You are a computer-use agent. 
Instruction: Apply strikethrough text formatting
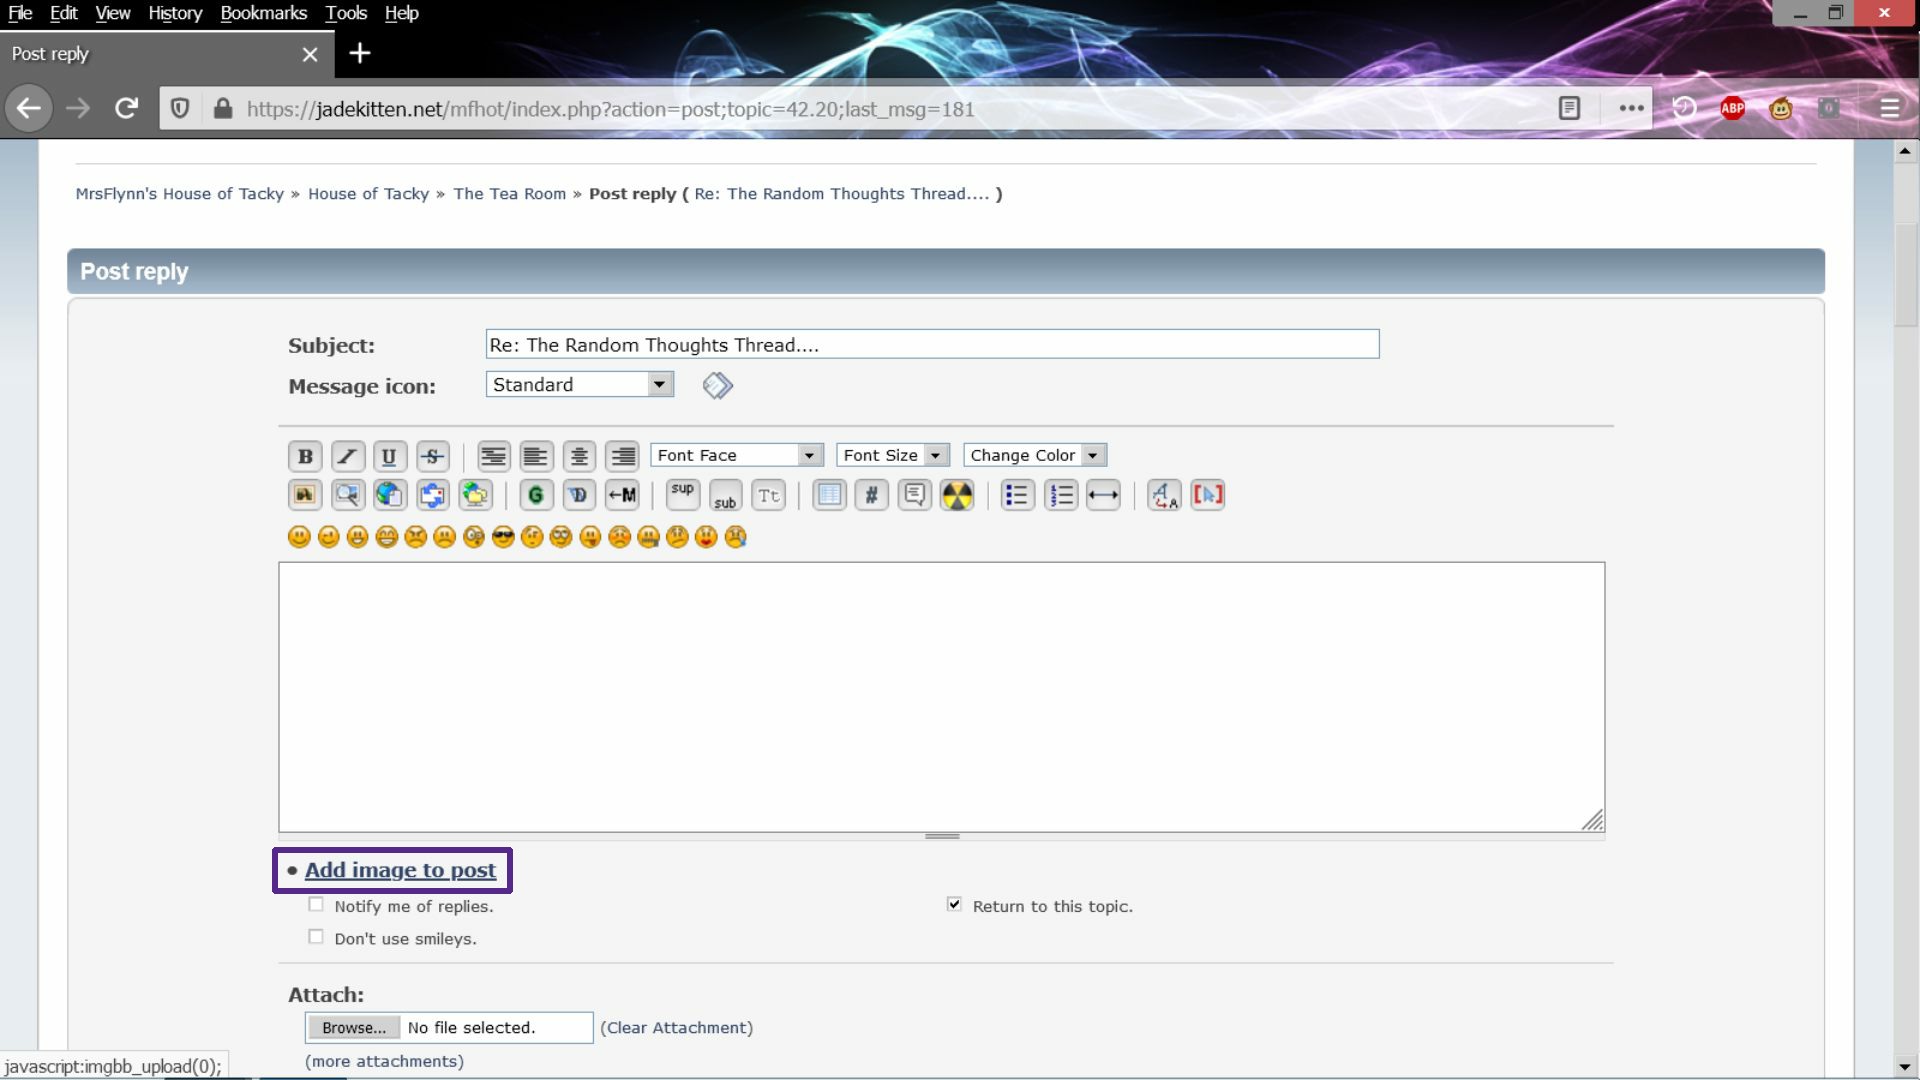(x=432, y=456)
